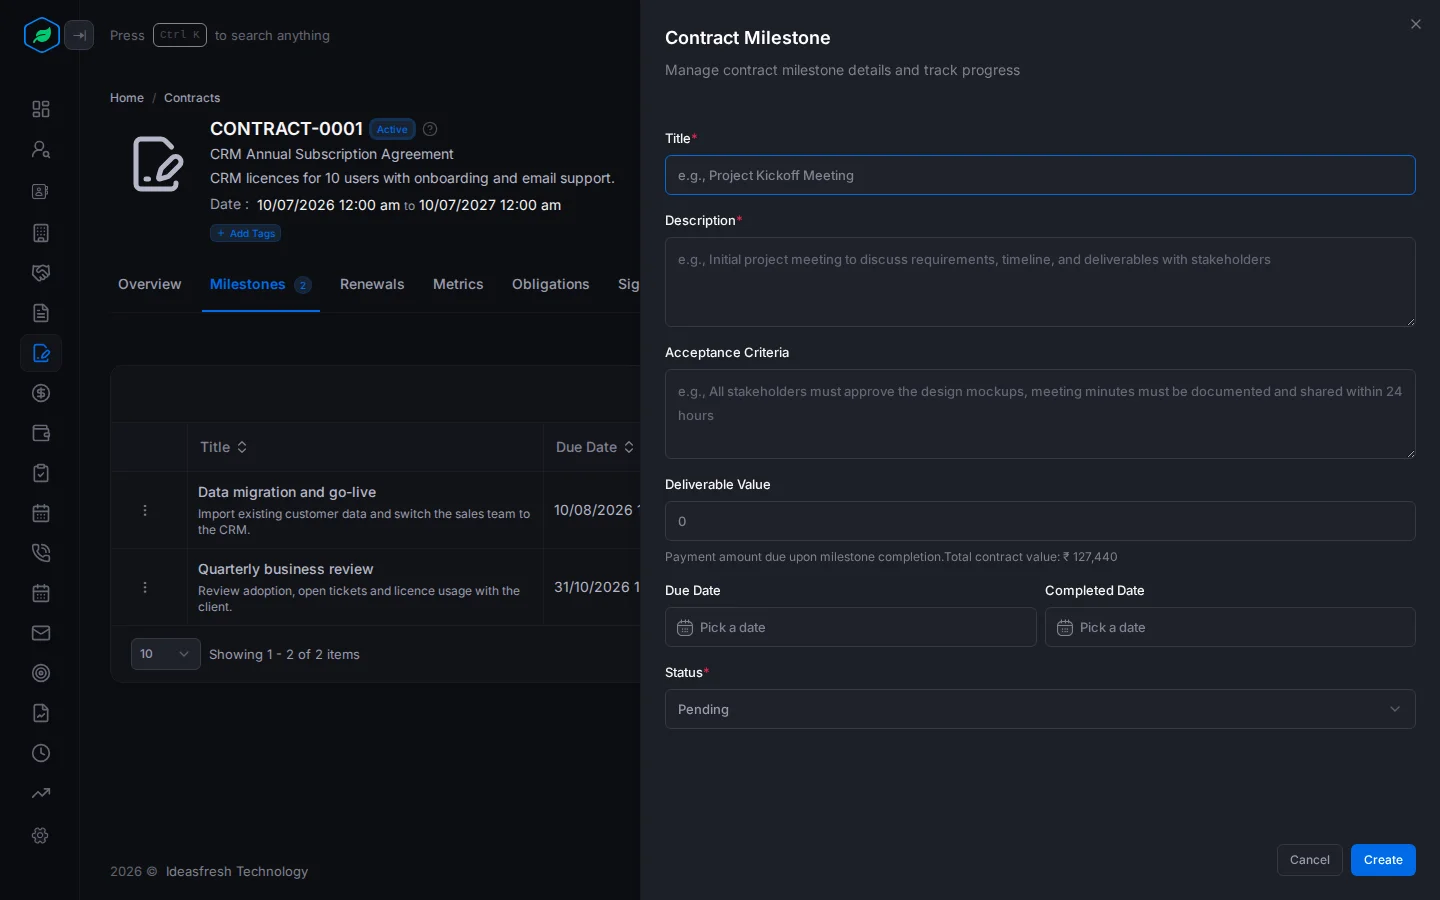Open the clipboard checklist sidebar icon
This screenshot has height=900, width=1440.
click(x=41, y=473)
